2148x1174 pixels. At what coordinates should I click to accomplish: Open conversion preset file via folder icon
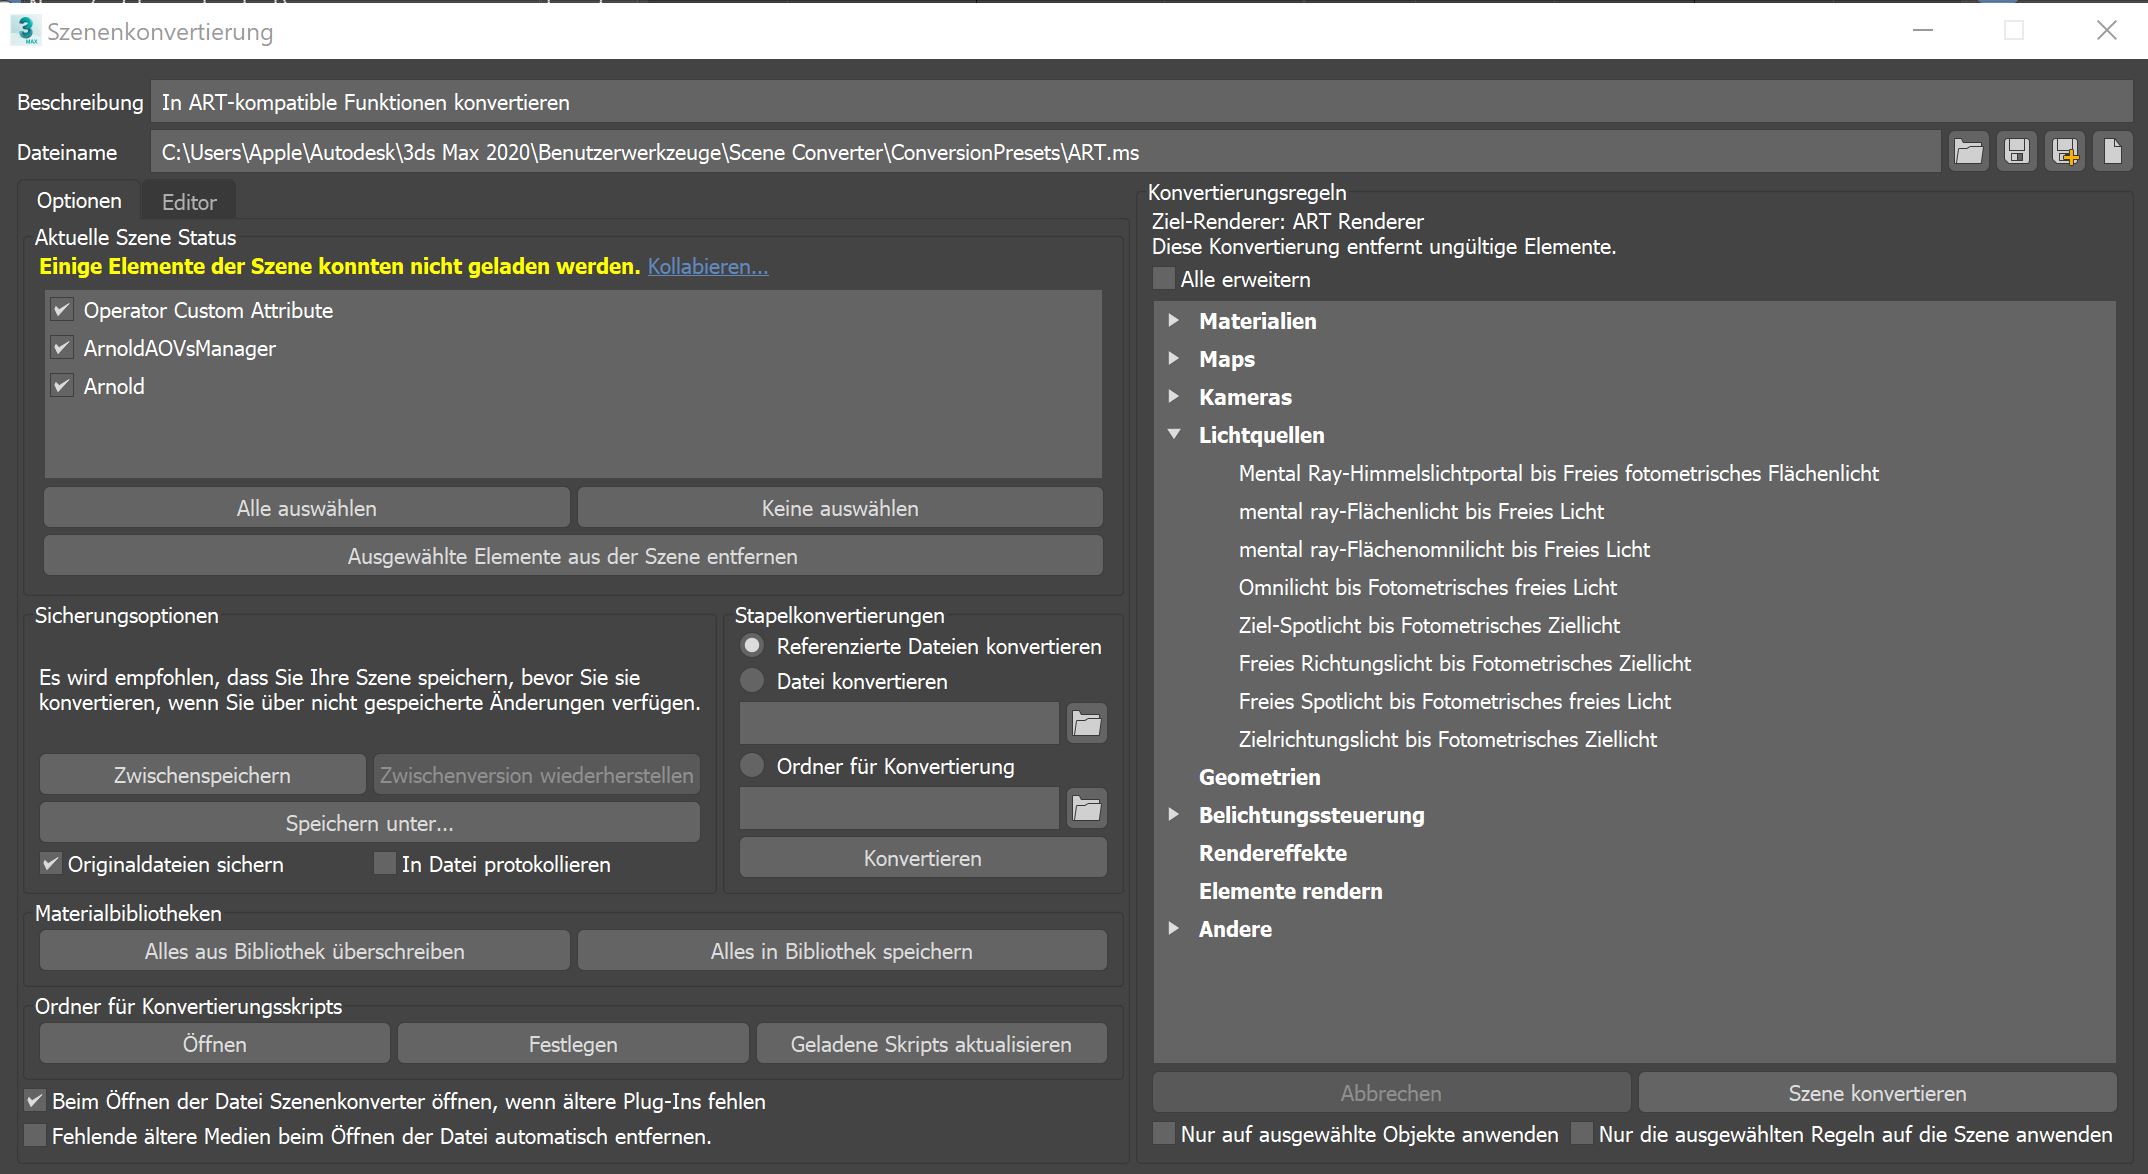[x=1968, y=152]
